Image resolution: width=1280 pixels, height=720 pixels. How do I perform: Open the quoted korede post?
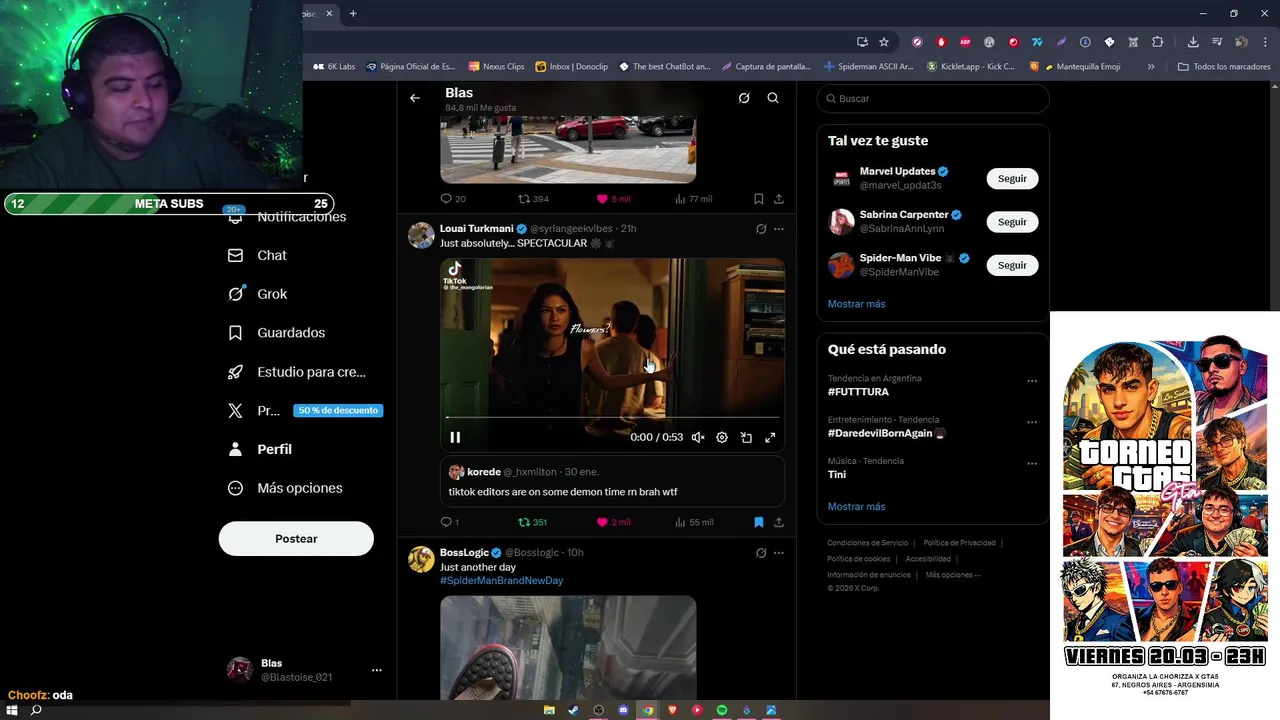612,482
